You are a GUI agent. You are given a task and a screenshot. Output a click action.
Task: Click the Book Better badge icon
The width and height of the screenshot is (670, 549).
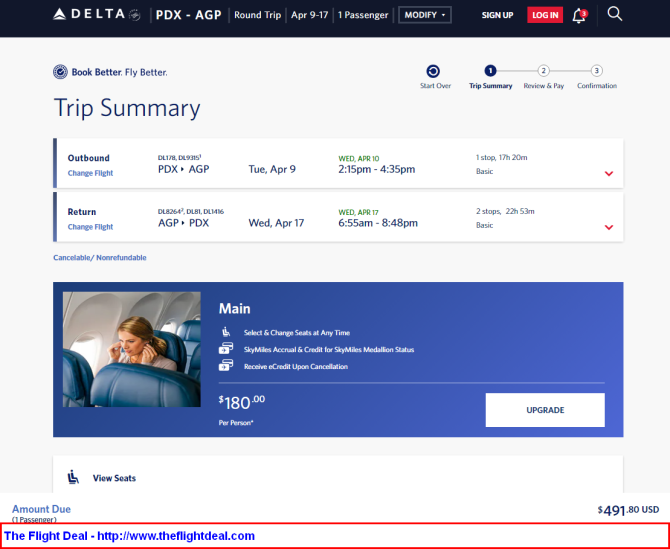pos(60,72)
